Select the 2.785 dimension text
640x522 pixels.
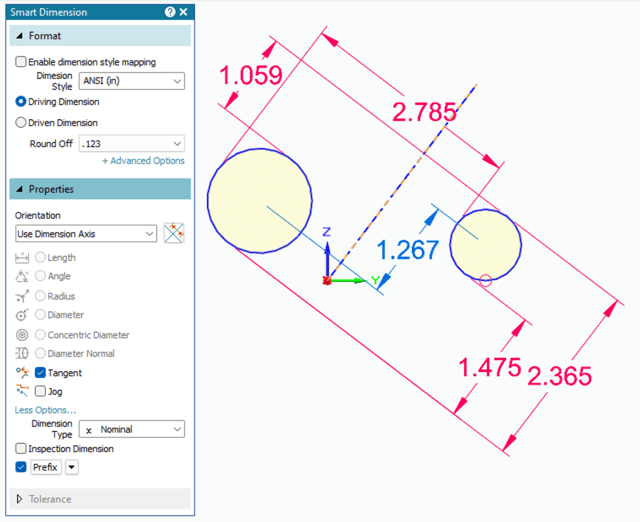(x=424, y=111)
